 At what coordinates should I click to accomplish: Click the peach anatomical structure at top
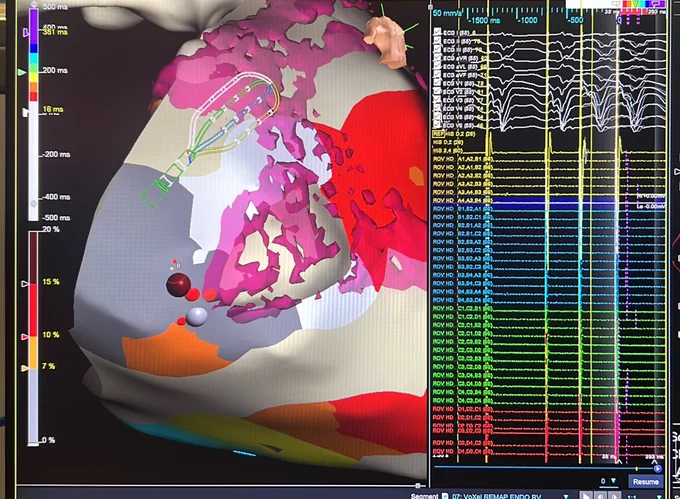coord(385,40)
